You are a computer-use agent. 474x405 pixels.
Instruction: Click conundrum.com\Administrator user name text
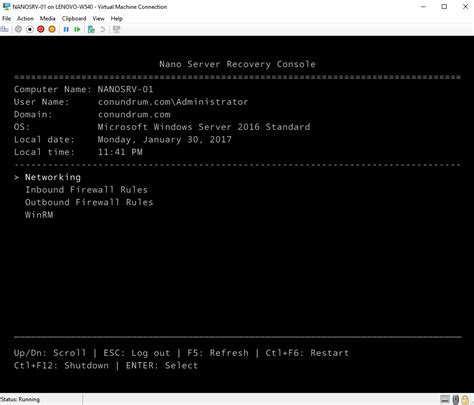(x=173, y=102)
